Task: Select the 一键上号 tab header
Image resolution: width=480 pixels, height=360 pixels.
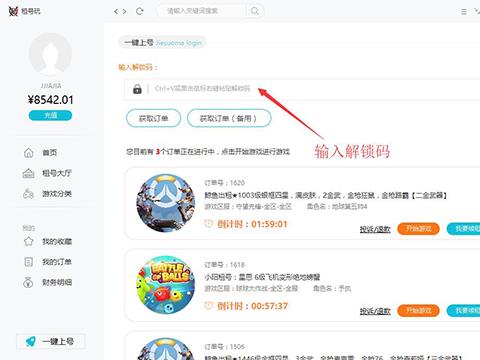Action: click(163, 43)
